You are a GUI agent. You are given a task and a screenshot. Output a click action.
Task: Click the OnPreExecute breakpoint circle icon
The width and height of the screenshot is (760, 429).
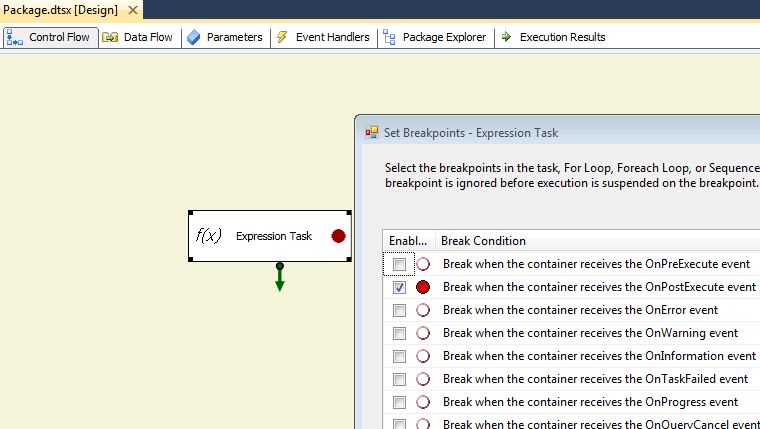(423, 264)
